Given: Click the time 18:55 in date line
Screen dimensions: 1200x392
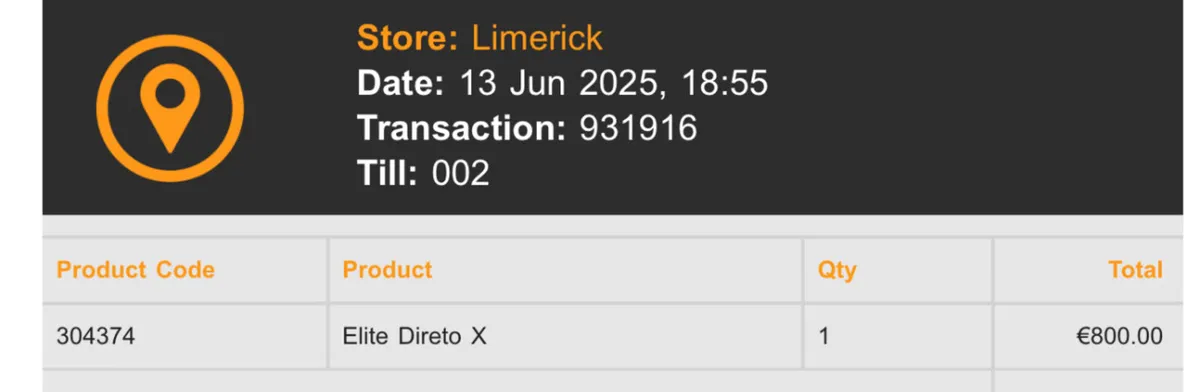Looking at the screenshot, I should click(725, 83).
